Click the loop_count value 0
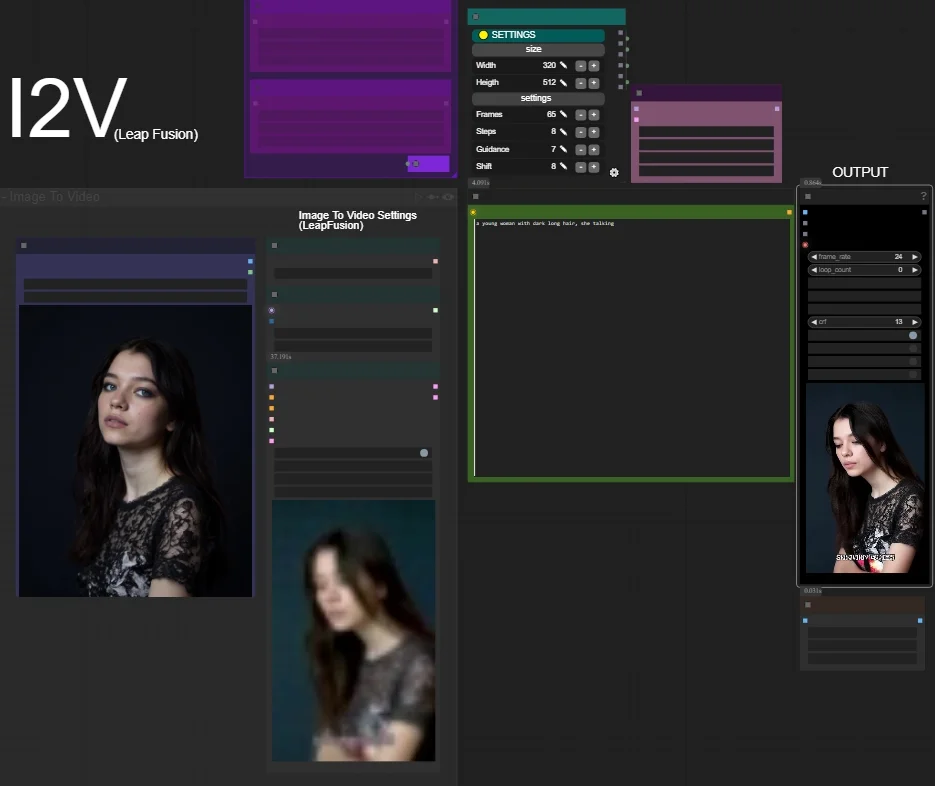935x786 pixels. pos(900,270)
